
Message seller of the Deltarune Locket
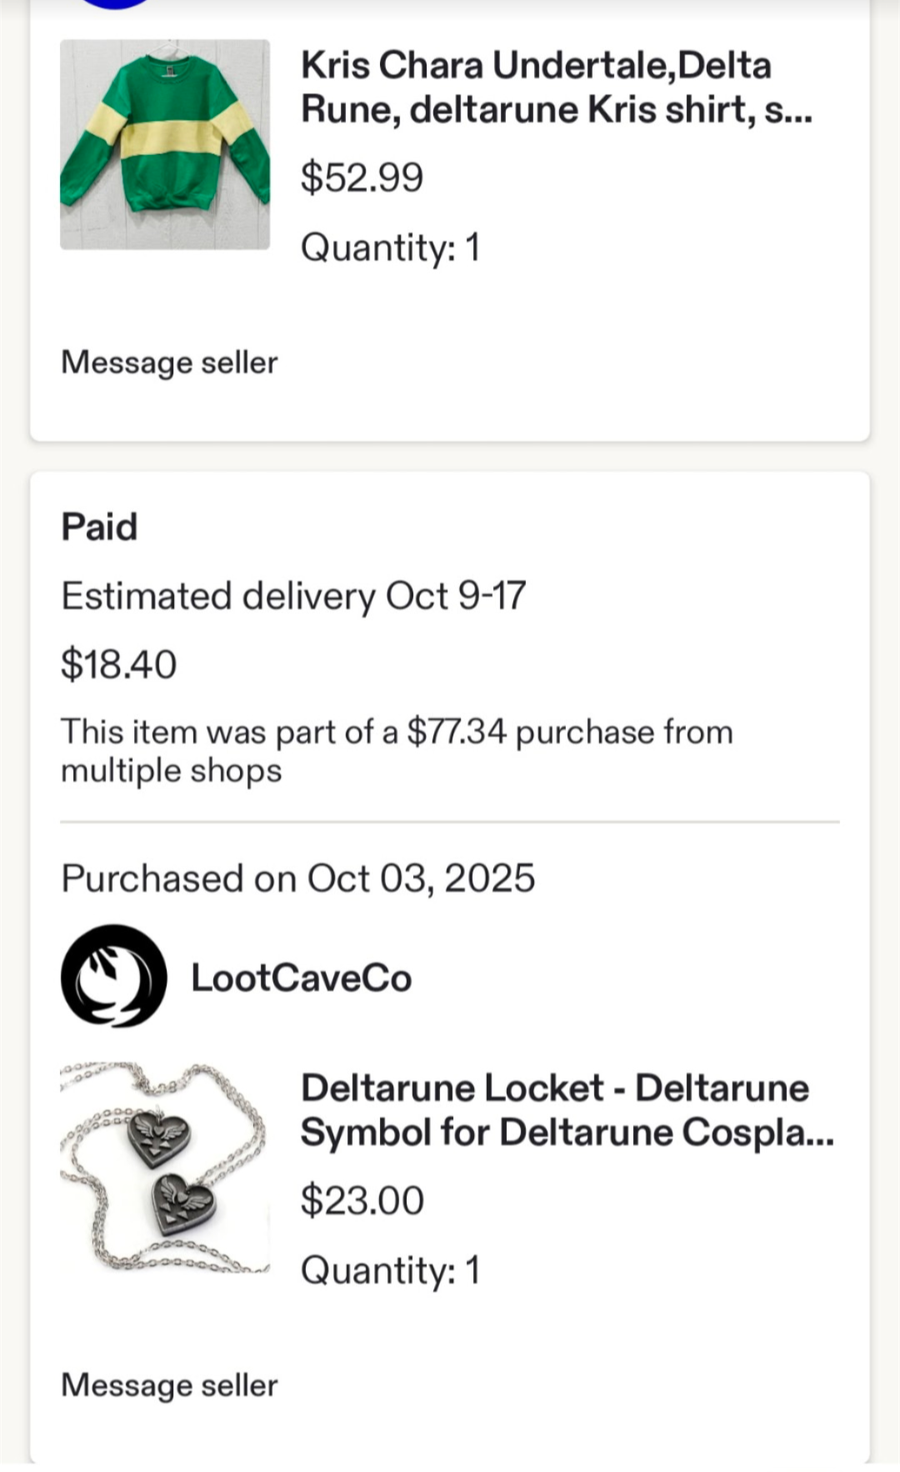(169, 1385)
